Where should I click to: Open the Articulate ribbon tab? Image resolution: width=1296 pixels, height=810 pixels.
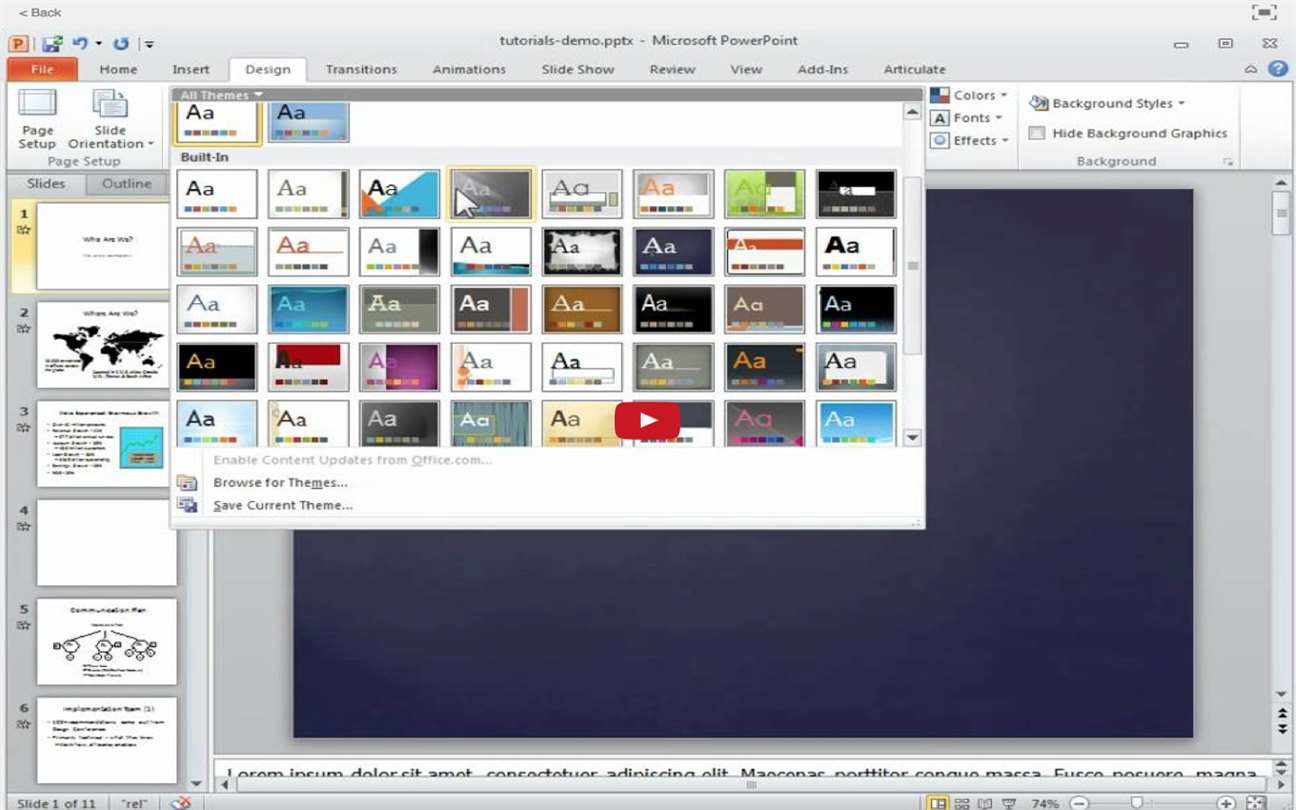coord(915,69)
